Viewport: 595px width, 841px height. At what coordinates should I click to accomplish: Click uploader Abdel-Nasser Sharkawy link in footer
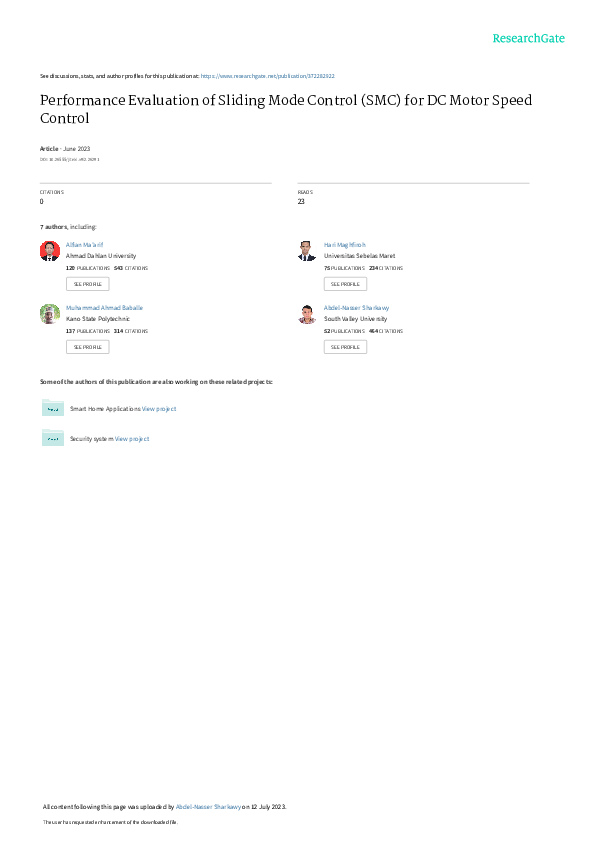(x=208, y=807)
